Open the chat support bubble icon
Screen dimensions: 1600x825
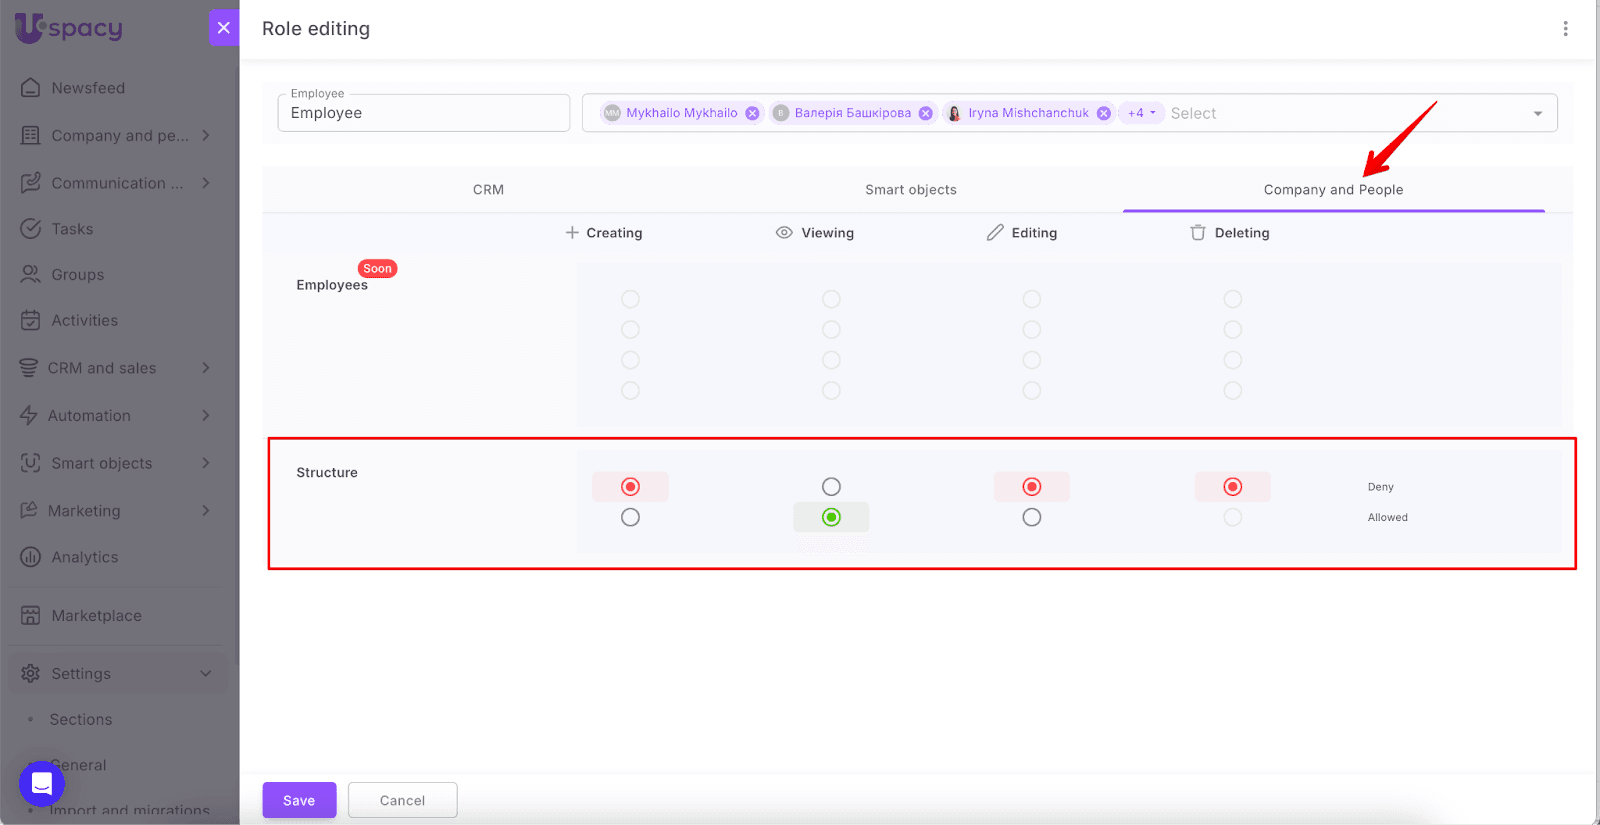tap(42, 783)
